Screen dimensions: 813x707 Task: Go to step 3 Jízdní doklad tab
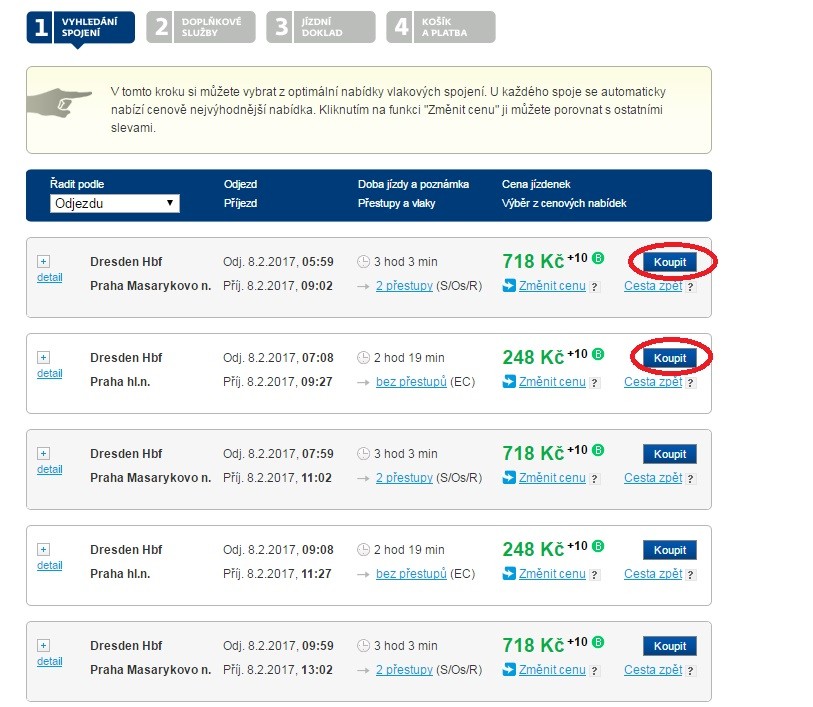pyautogui.click(x=321, y=27)
